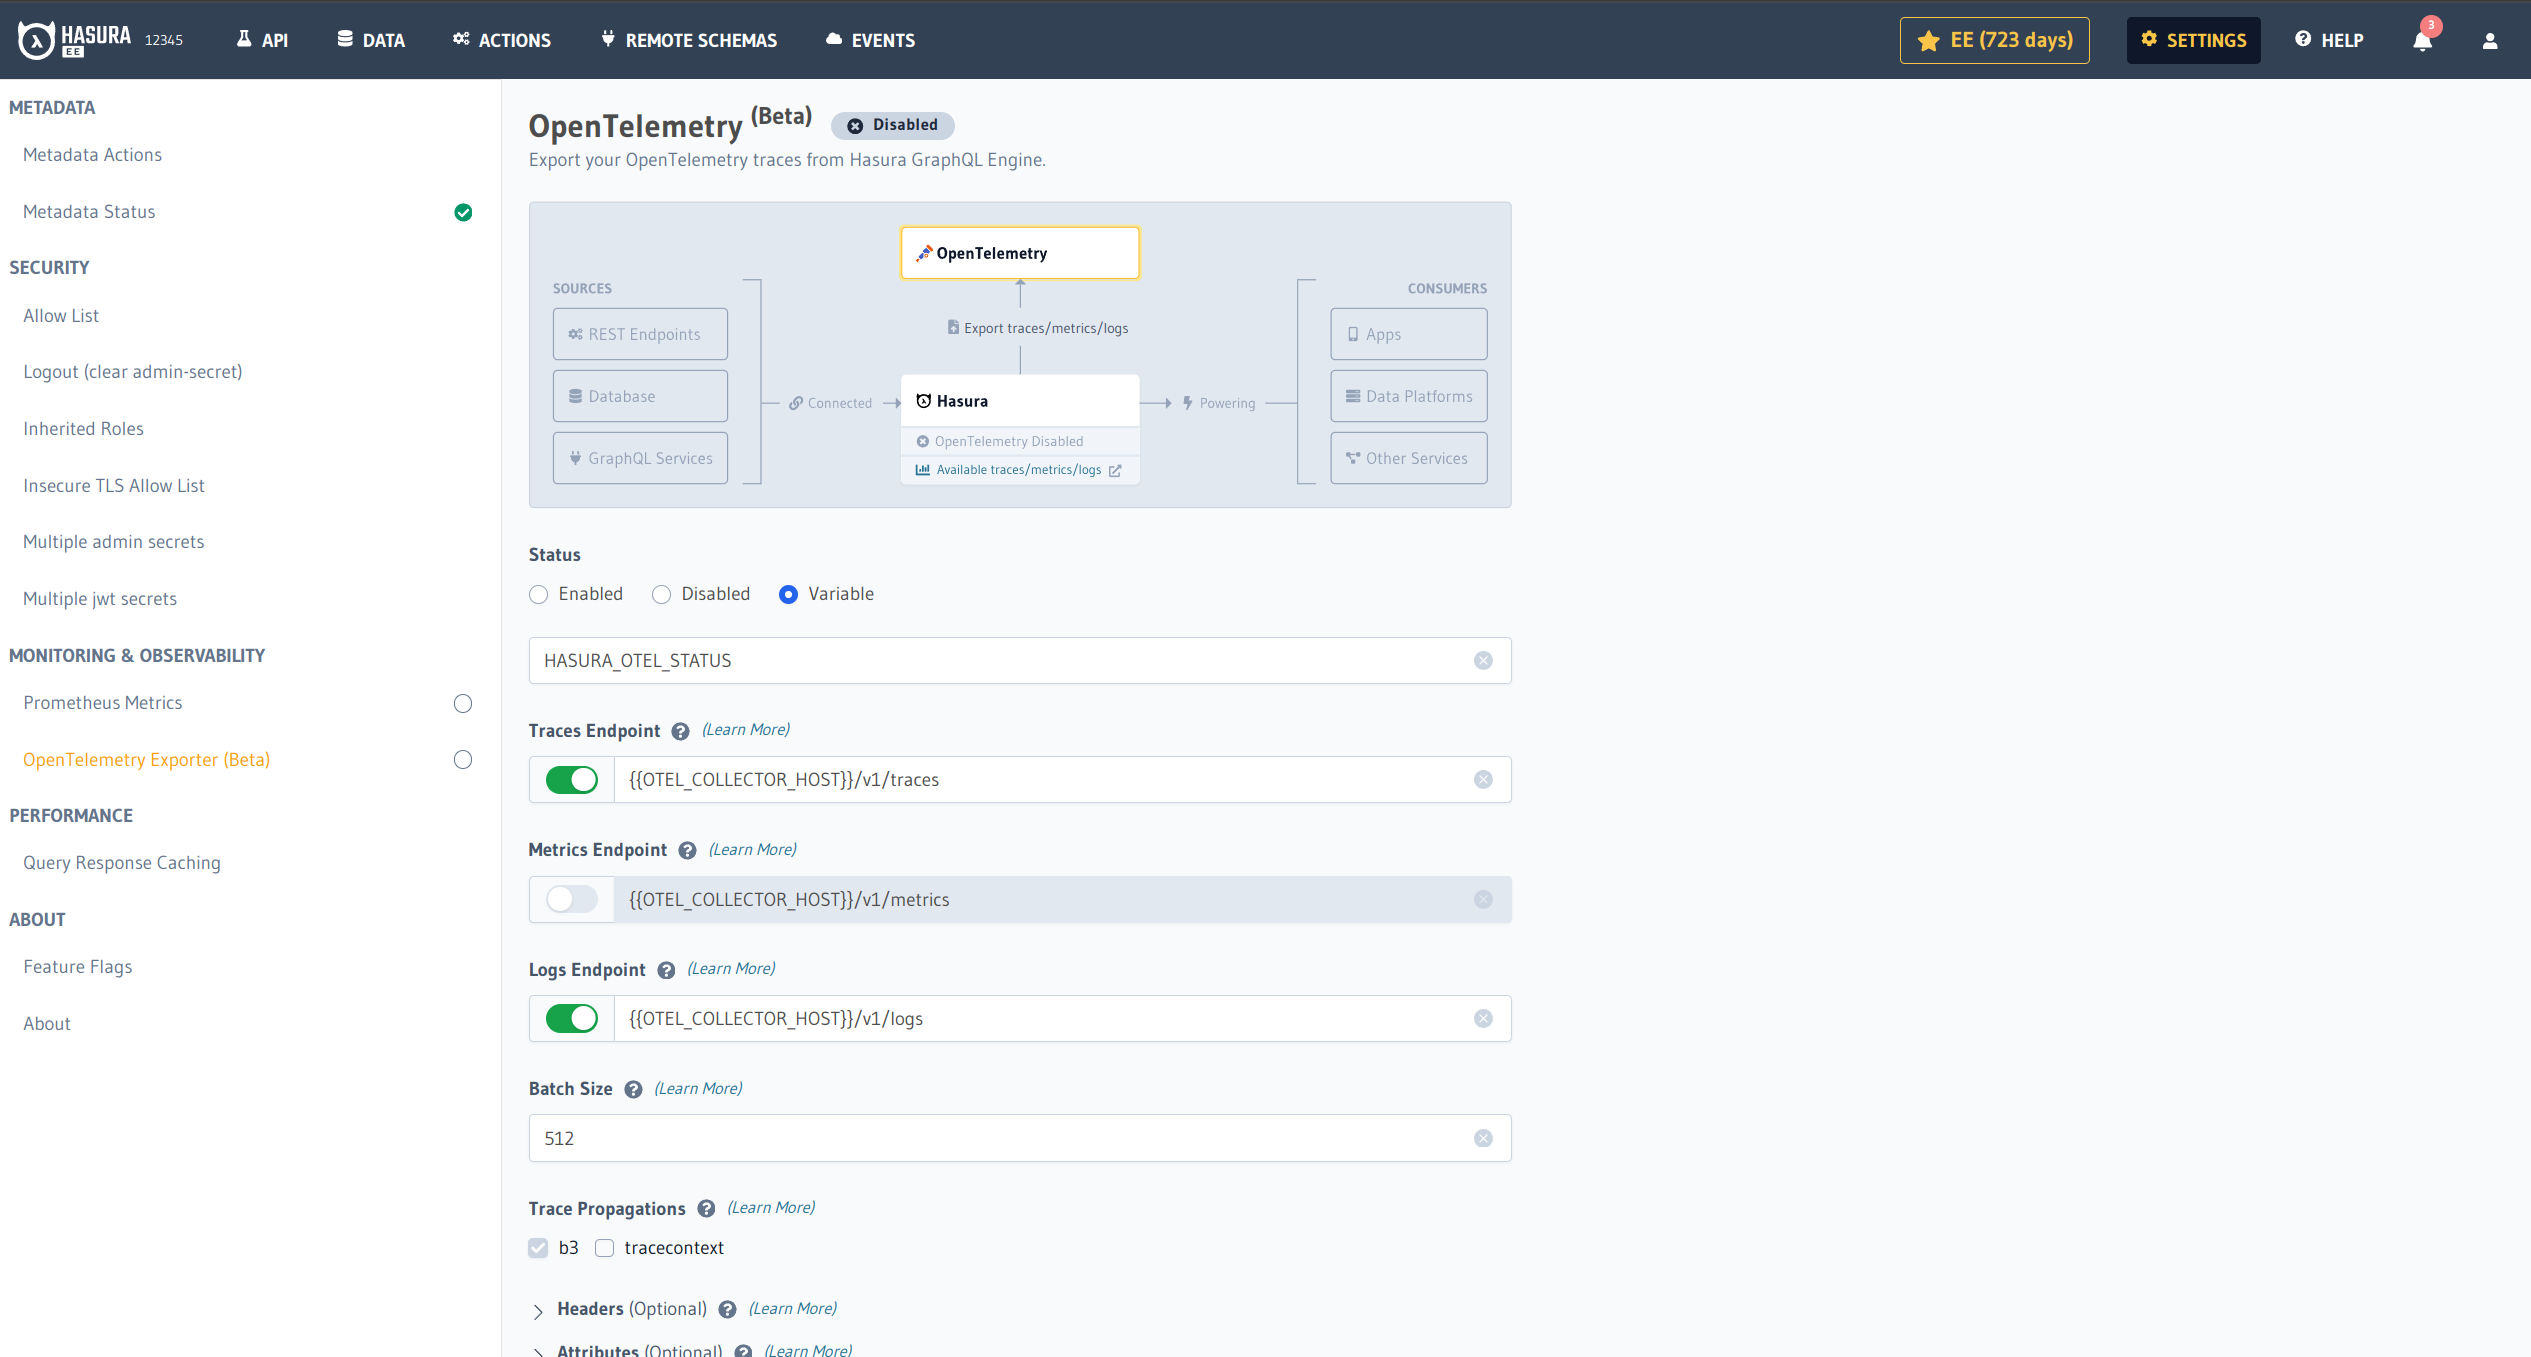The width and height of the screenshot is (2531, 1357).
Task: Click Learn More for Traces Endpoint
Action: 745,730
